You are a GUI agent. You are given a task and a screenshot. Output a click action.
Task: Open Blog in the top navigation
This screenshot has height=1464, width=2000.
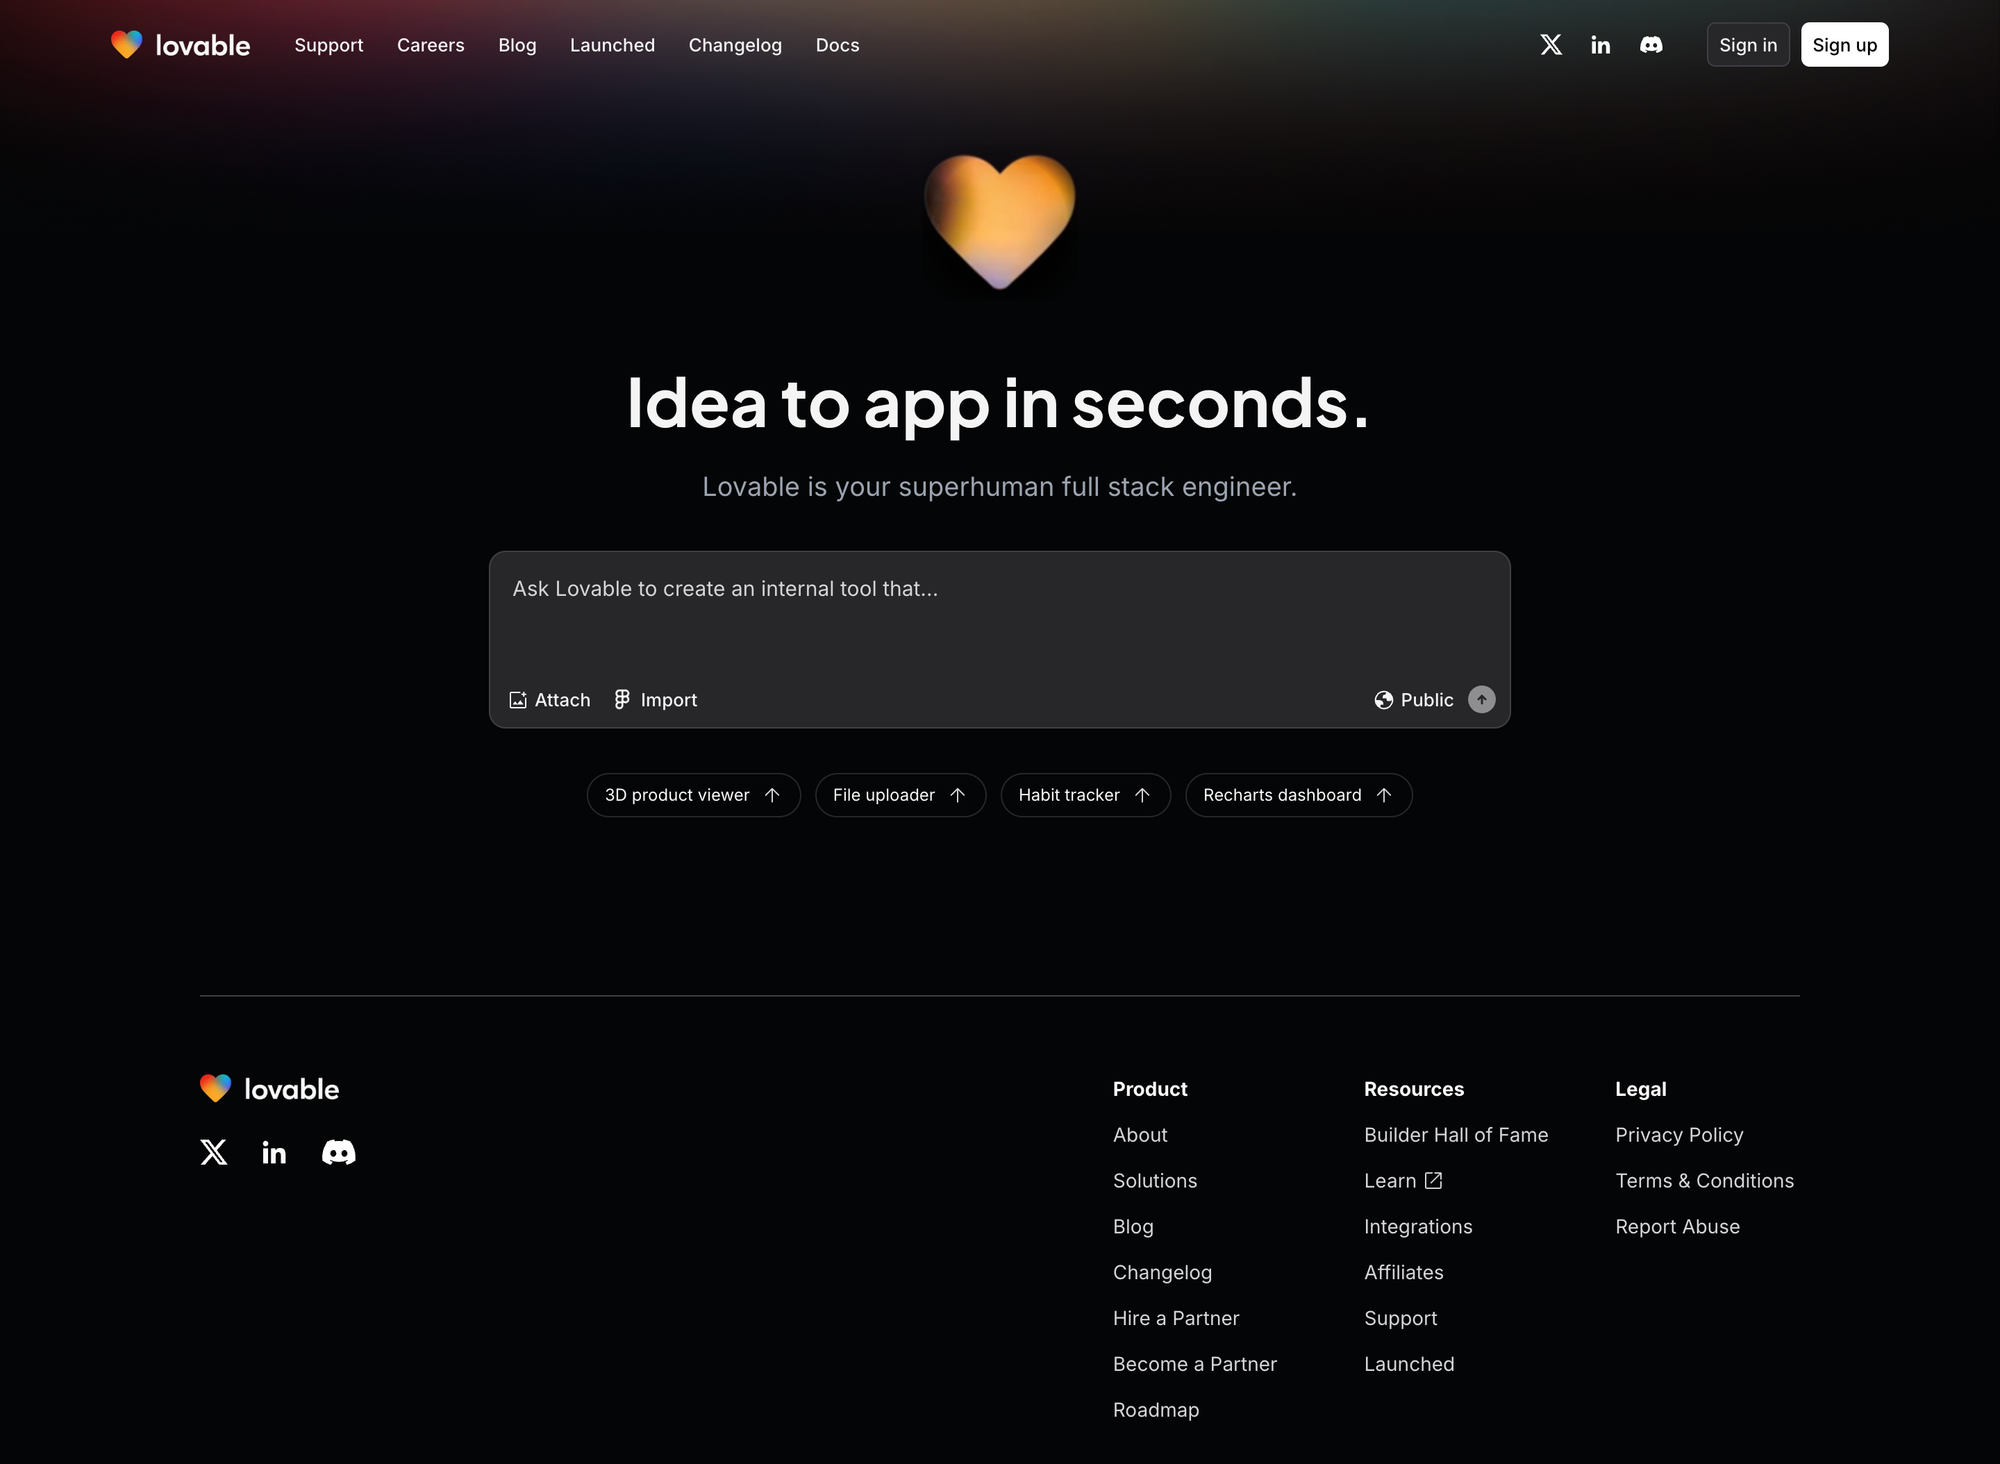518,45
